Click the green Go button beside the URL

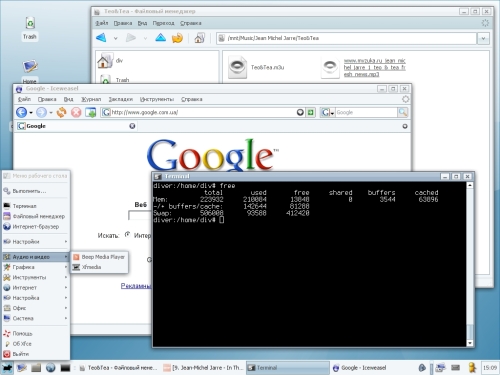click(311, 112)
